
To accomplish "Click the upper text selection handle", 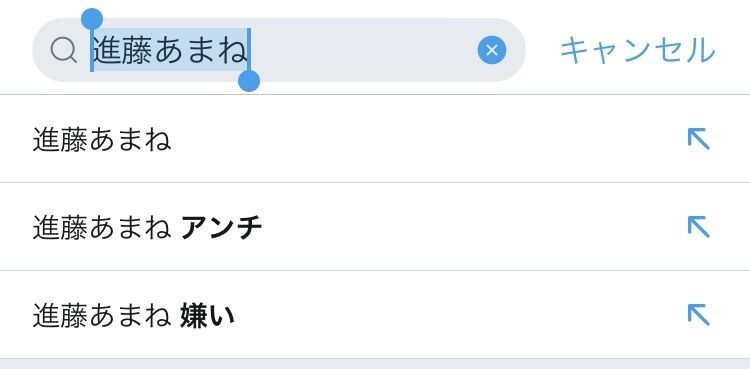I will pyautogui.click(x=92, y=19).
